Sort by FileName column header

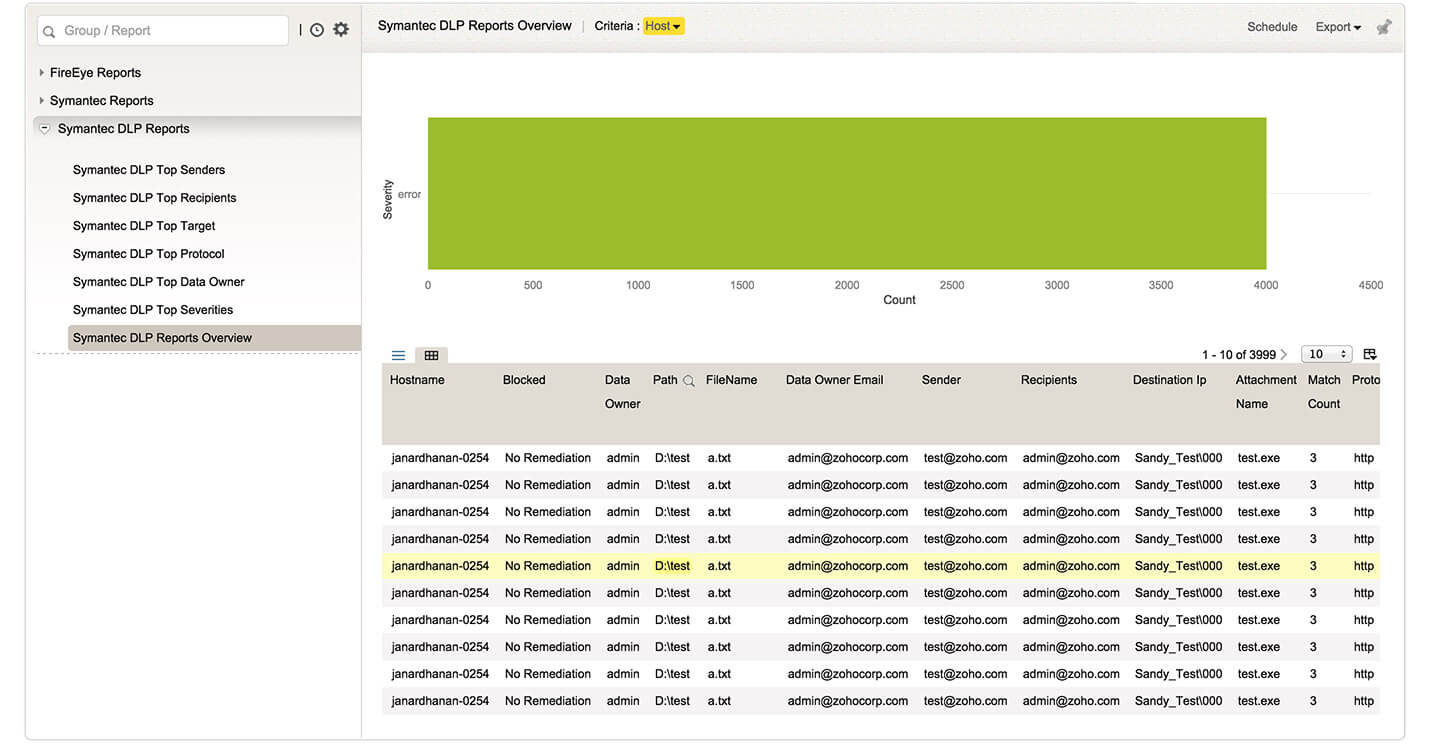731,380
